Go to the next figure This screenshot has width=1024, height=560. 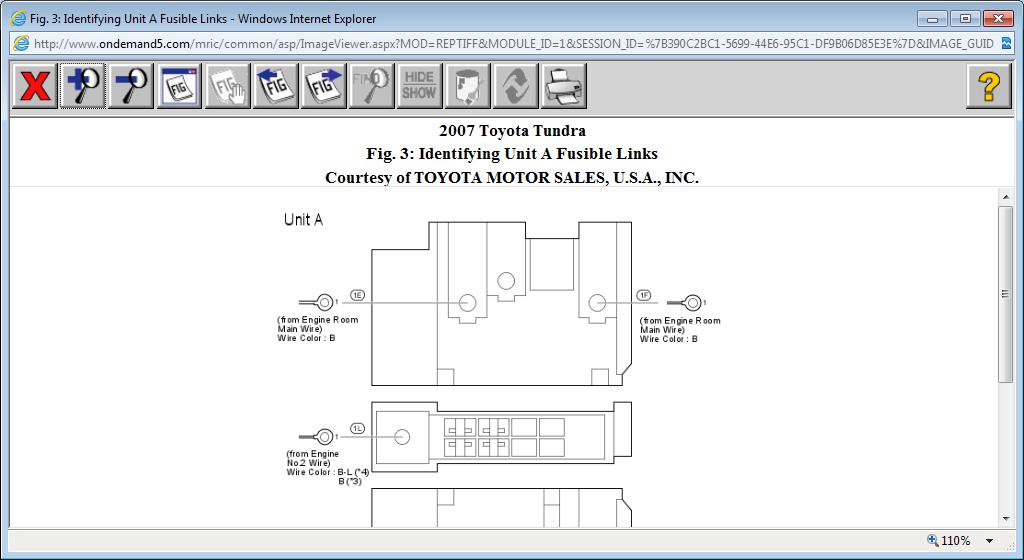[x=324, y=86]
